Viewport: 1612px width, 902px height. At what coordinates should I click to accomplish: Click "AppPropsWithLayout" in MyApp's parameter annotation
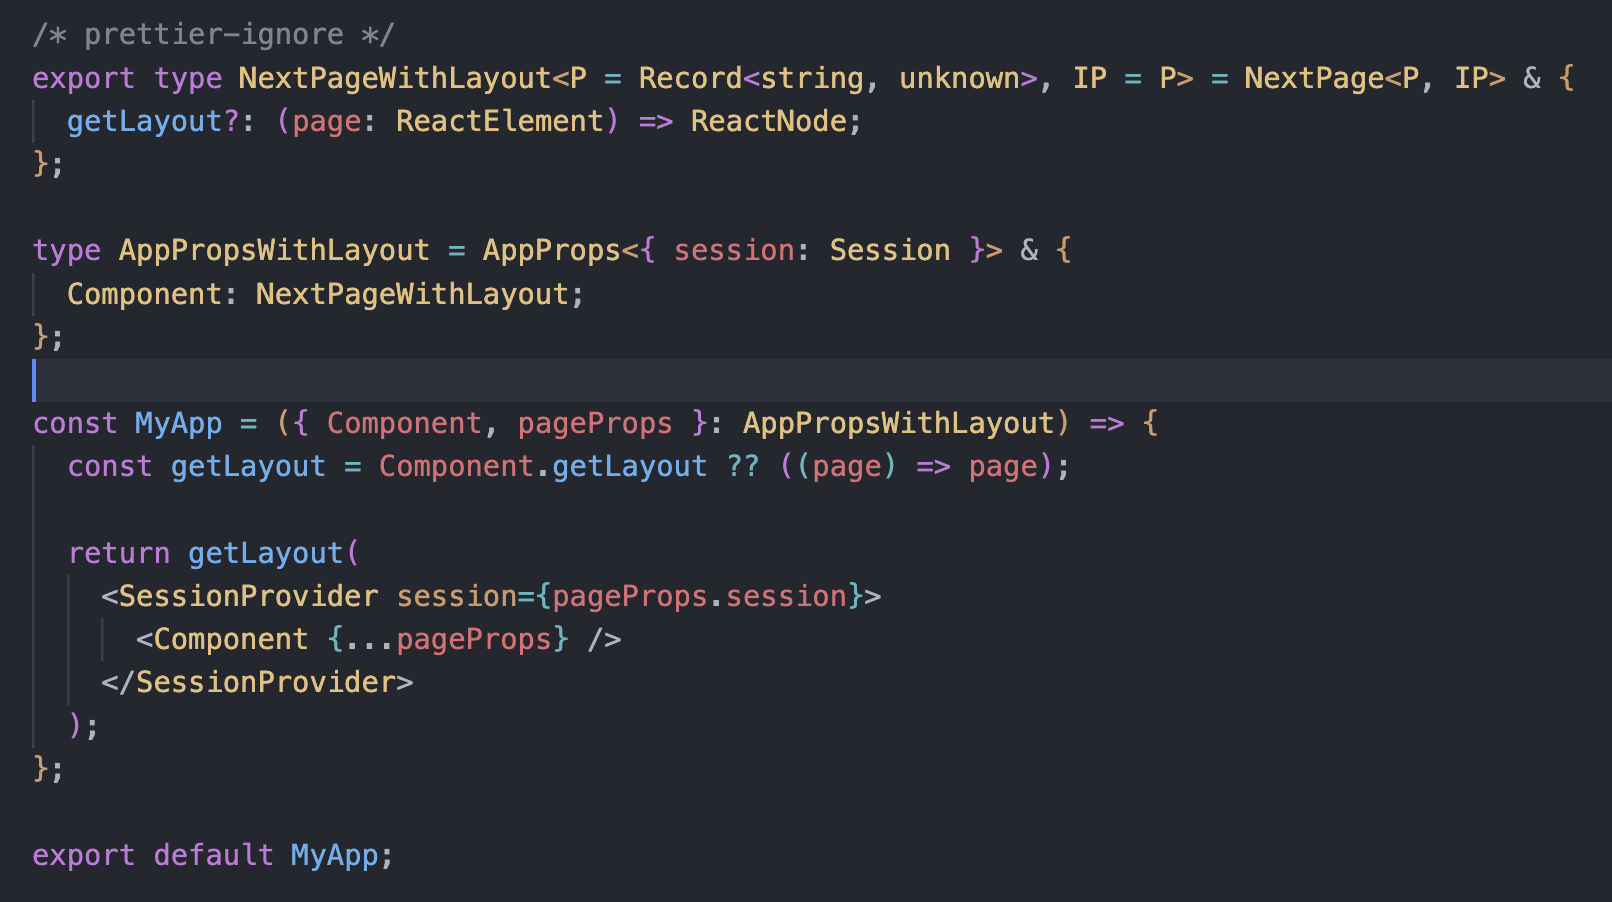[898, 423]
